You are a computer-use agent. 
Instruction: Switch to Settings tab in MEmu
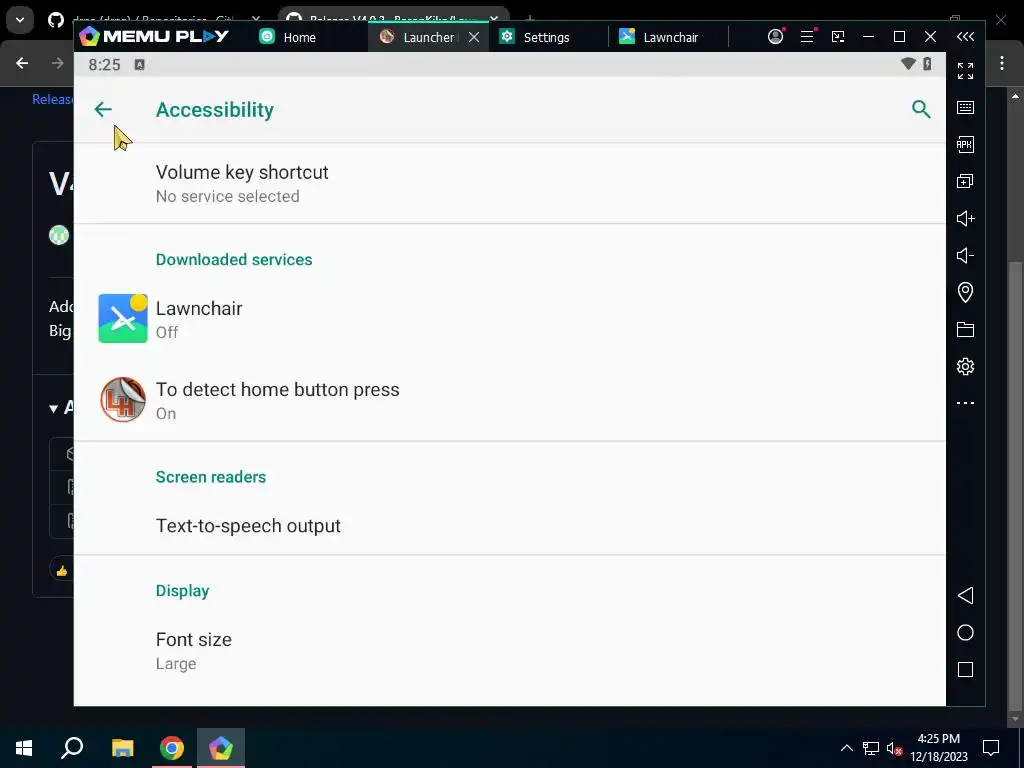click(536, 37)
